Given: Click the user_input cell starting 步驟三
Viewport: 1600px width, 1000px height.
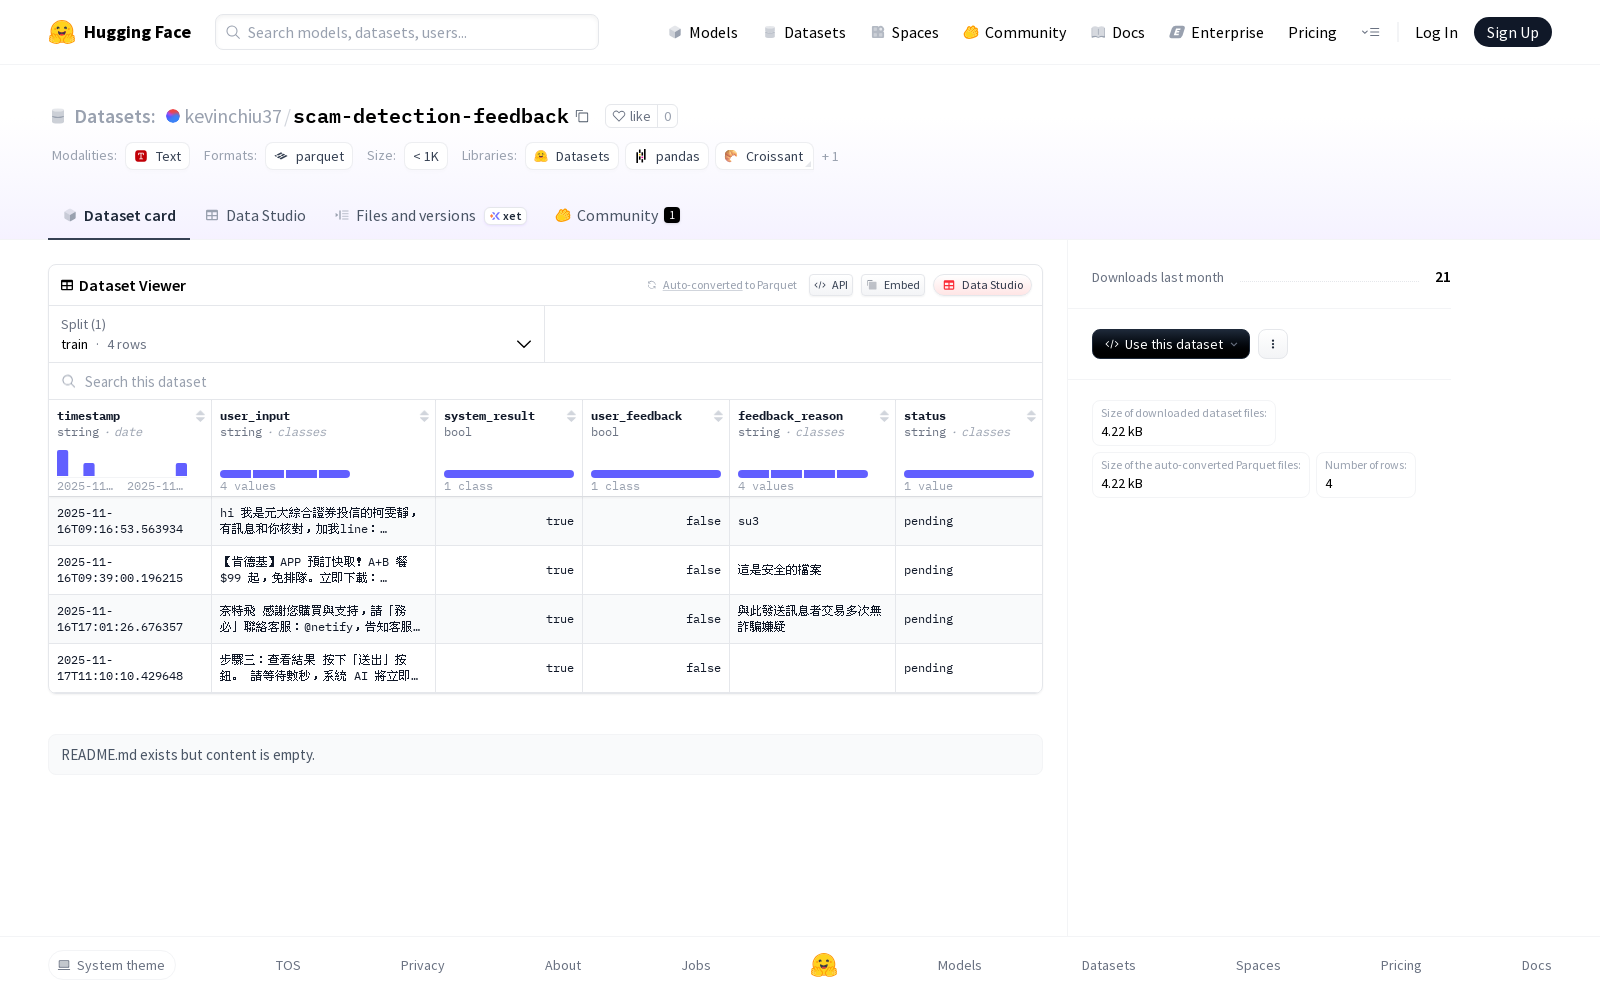Looking at the screenshot, I should pos(323,668).
